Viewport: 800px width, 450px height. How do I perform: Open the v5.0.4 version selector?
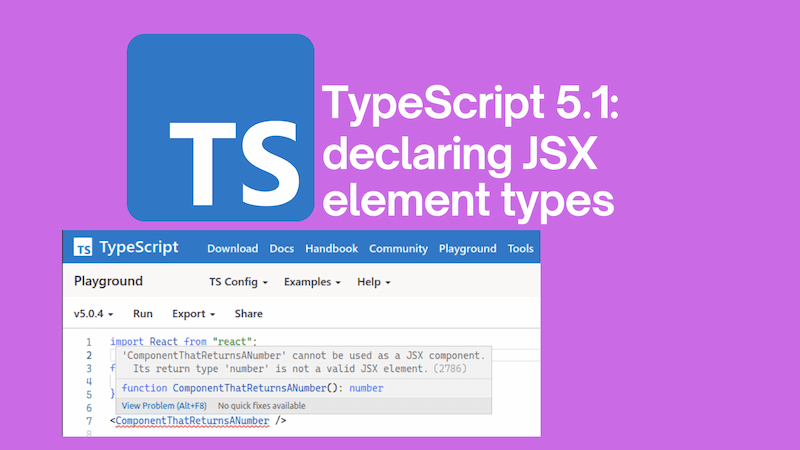(x=93, y=313)
